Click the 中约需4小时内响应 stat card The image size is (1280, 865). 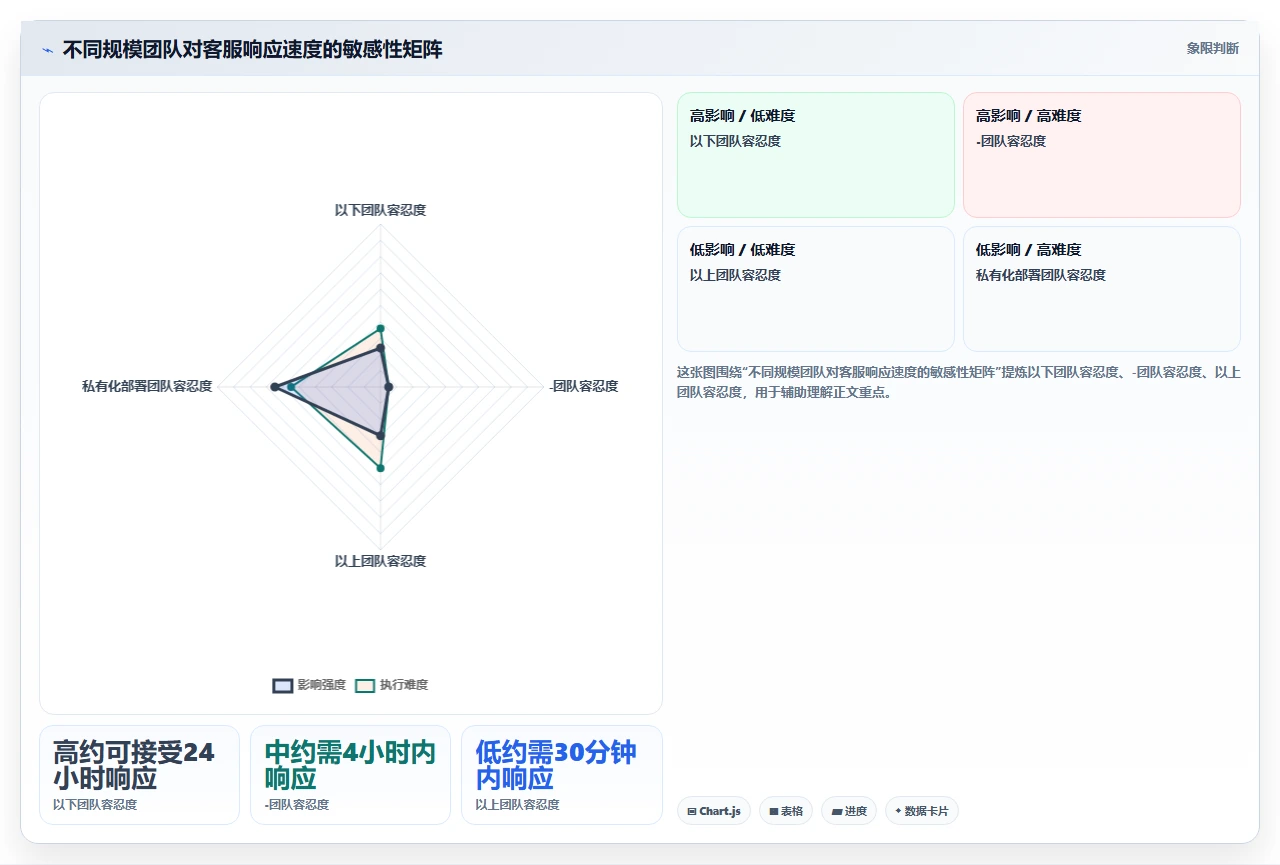click(x=350, y=775)
